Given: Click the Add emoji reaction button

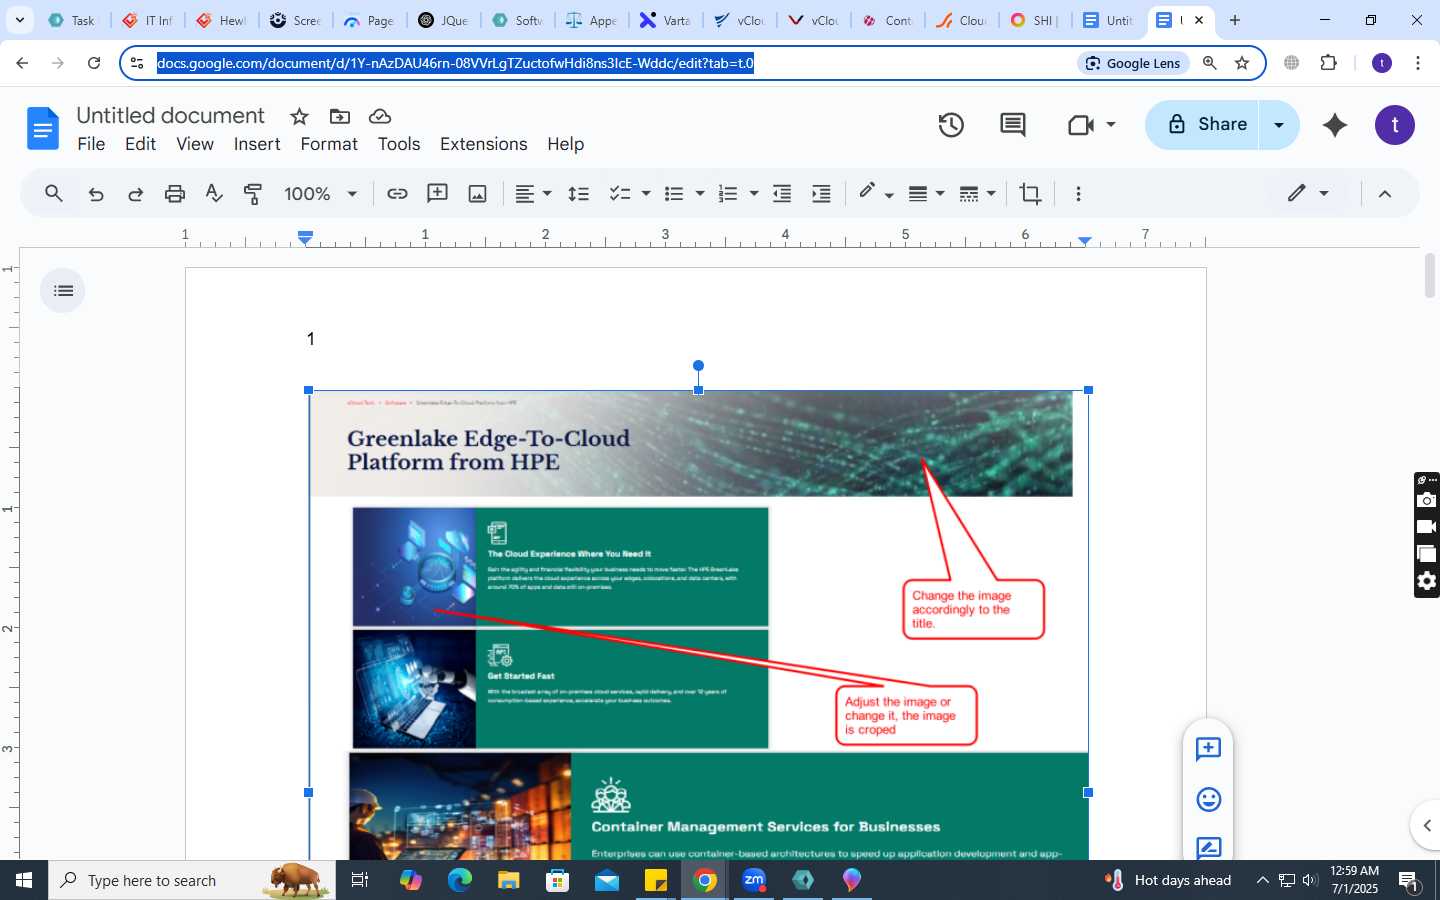Looking at the screenshot, I should point(1208,799).
